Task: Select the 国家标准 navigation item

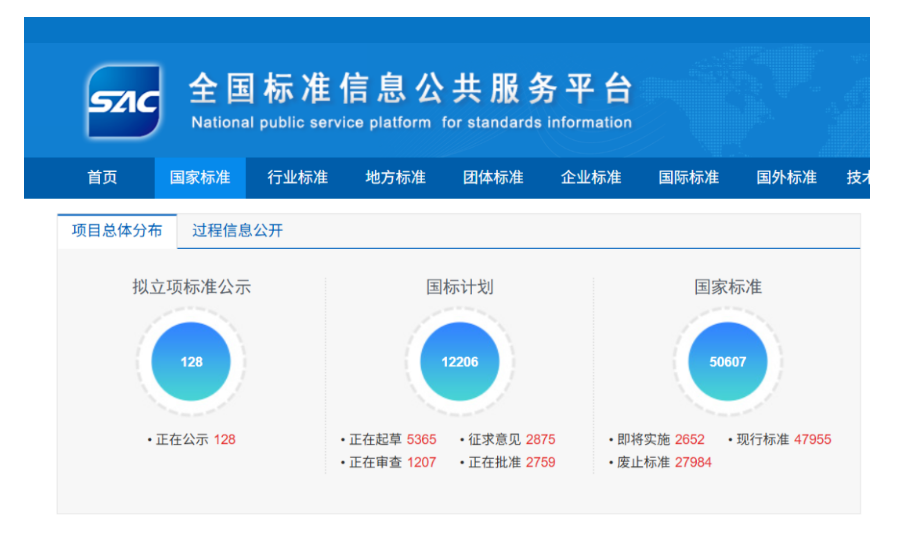Action: 200,178
